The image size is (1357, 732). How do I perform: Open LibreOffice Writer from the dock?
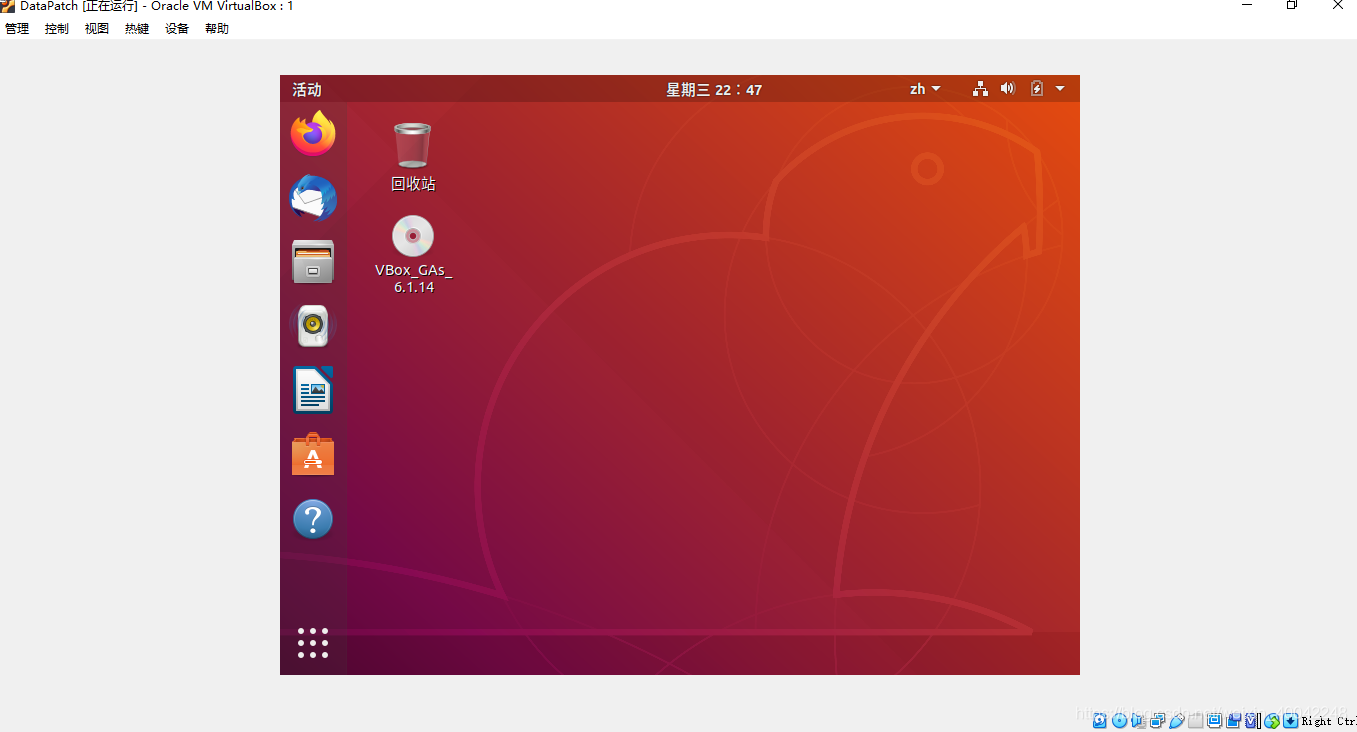click(x=313, y=390)
